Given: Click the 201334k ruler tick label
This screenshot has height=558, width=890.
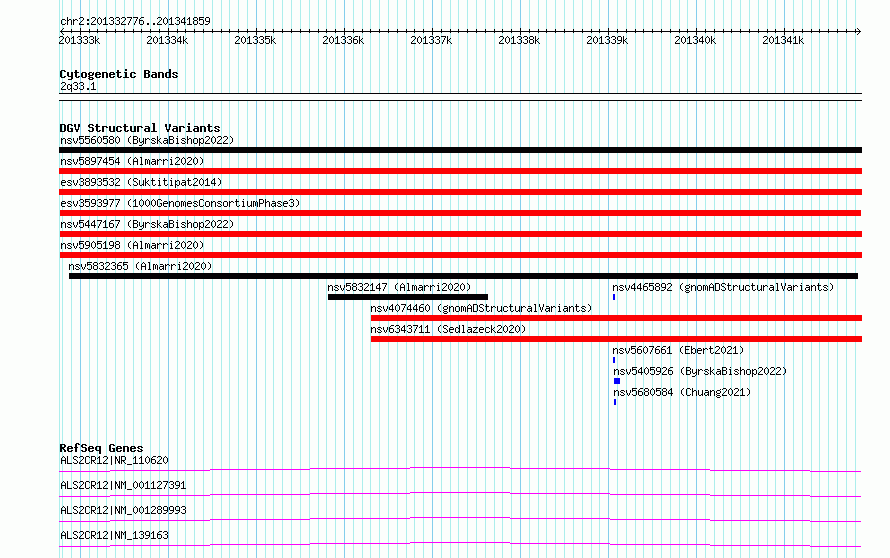Looking at the screenshot, I should click(167, 40).
